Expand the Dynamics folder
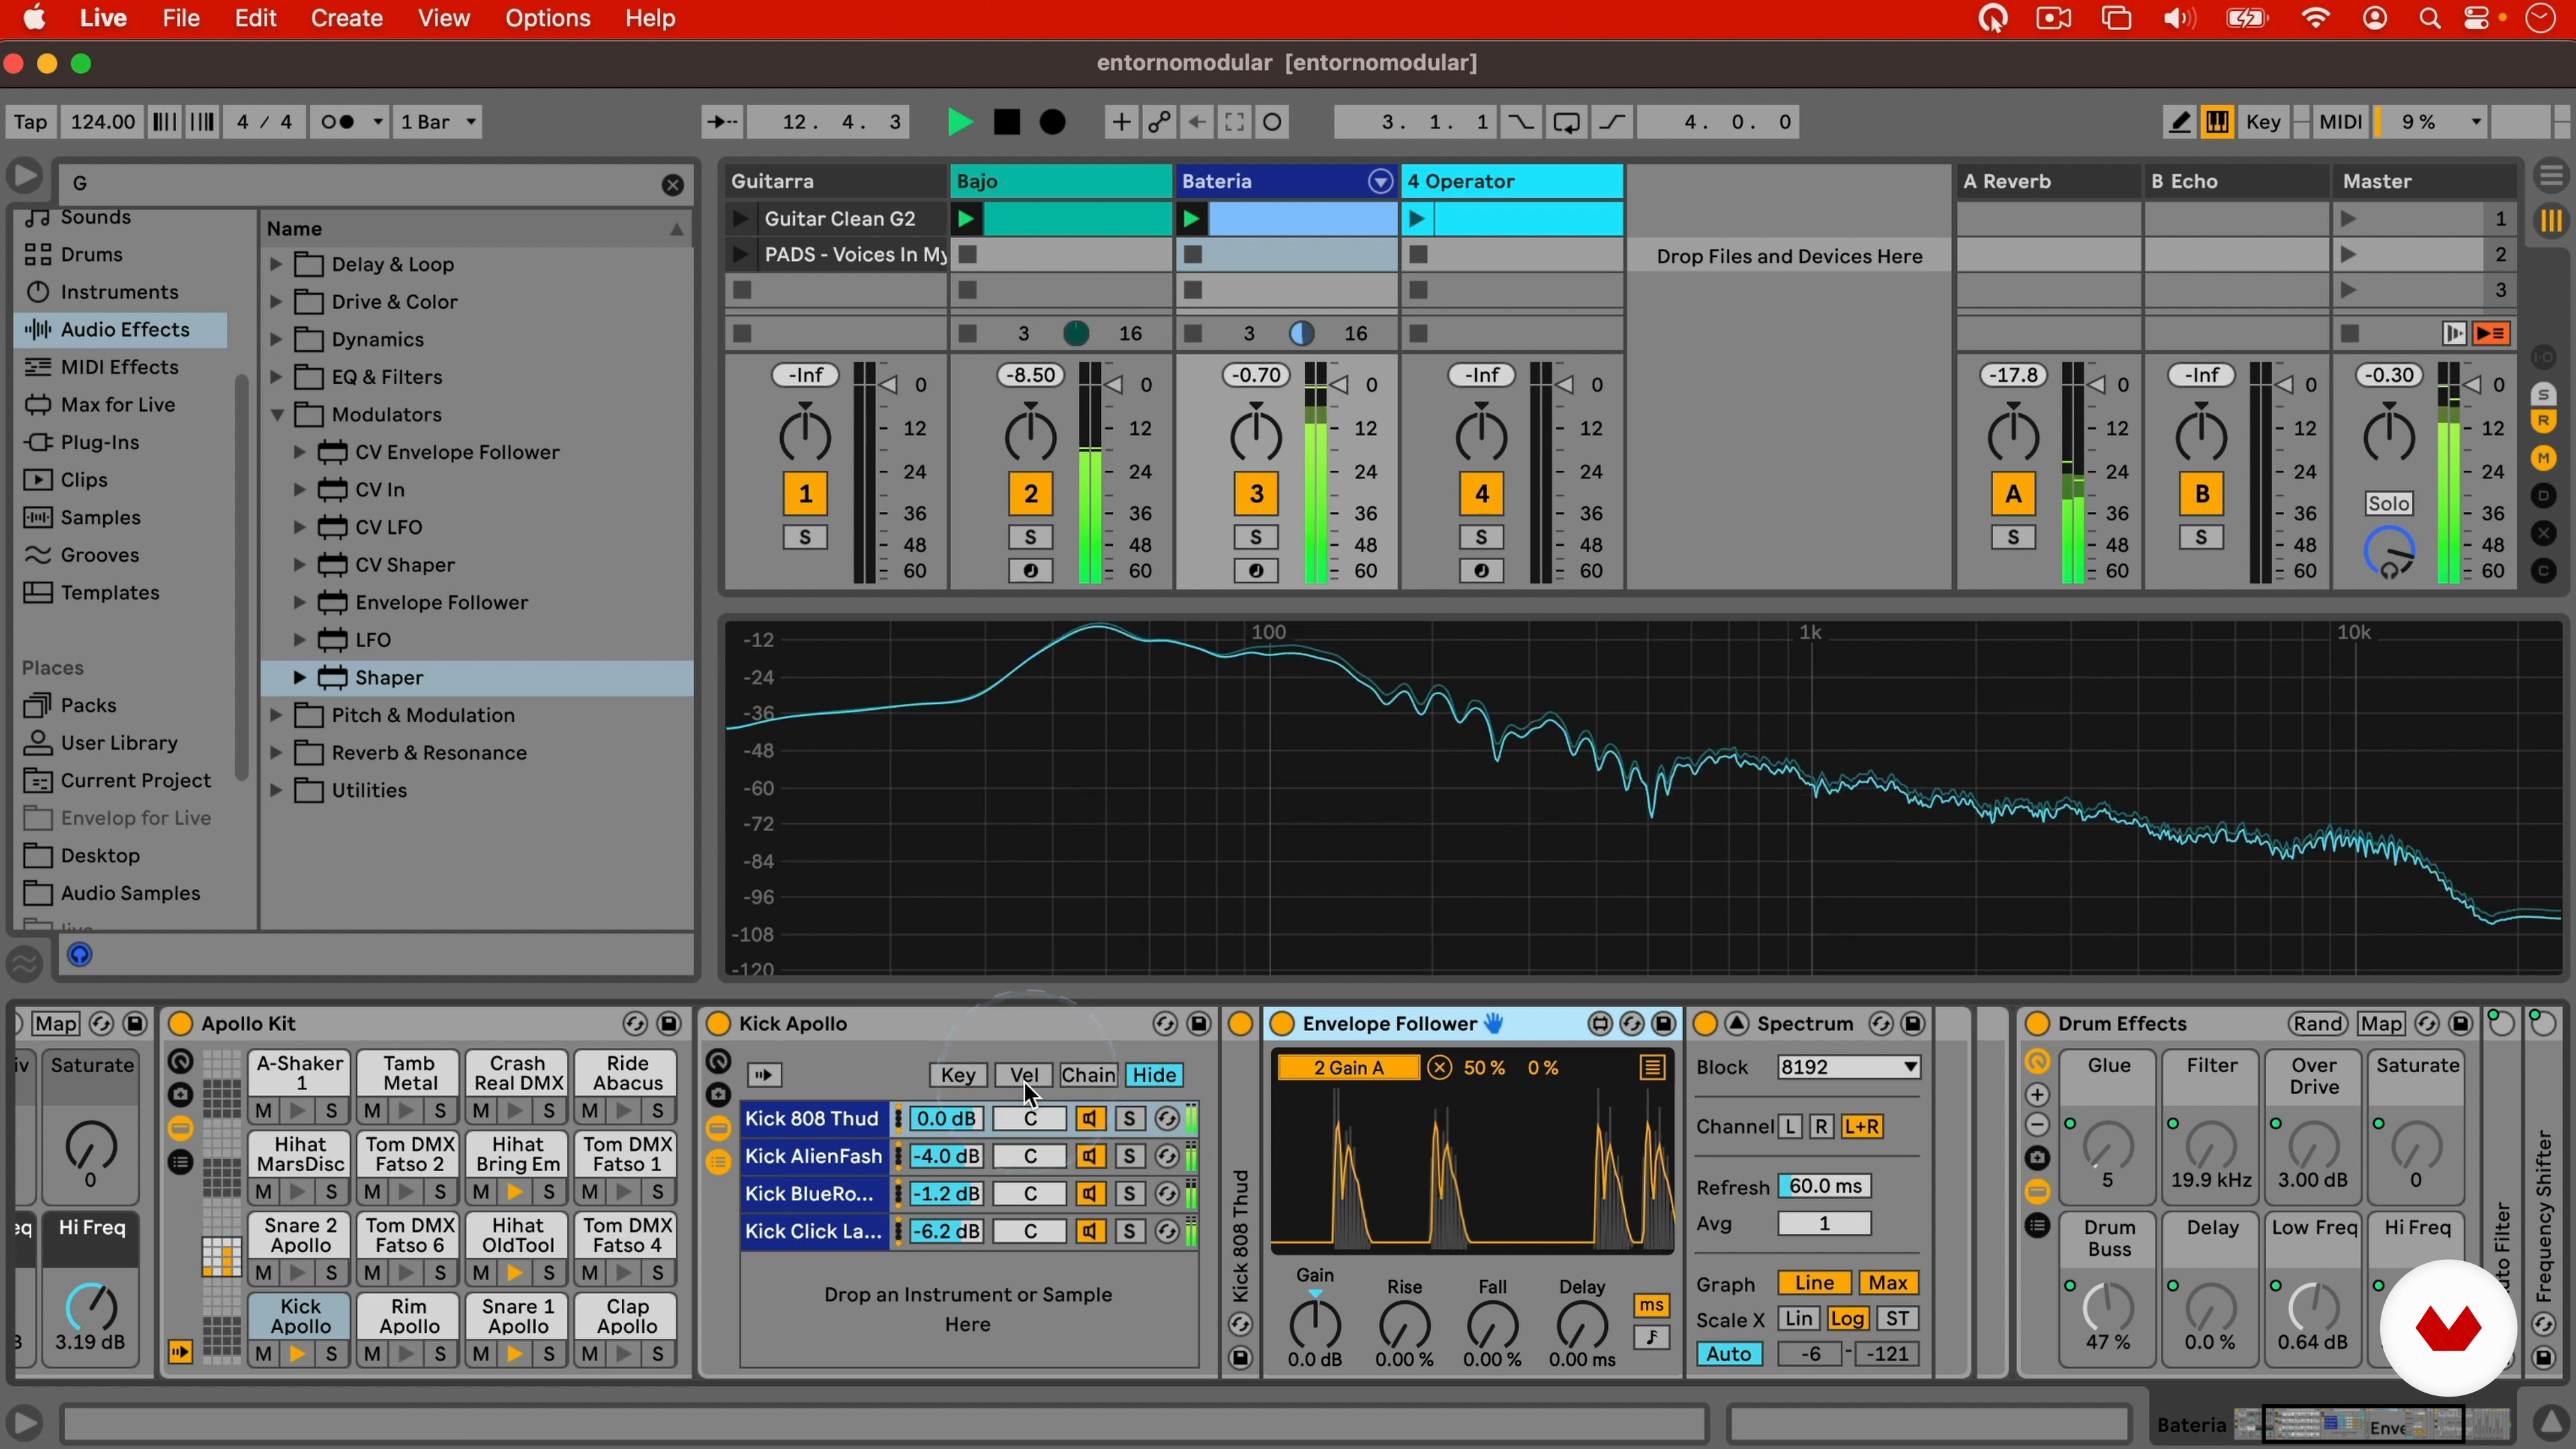The width and height of the screenshot is (2576, 1449). coord(277,339)
